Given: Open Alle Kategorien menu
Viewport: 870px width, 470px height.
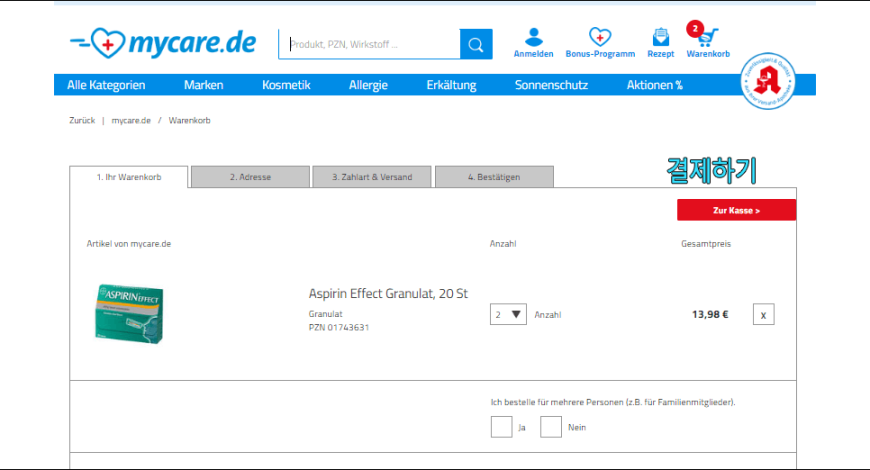Looking at the screenshot, I should click(106, 85).
